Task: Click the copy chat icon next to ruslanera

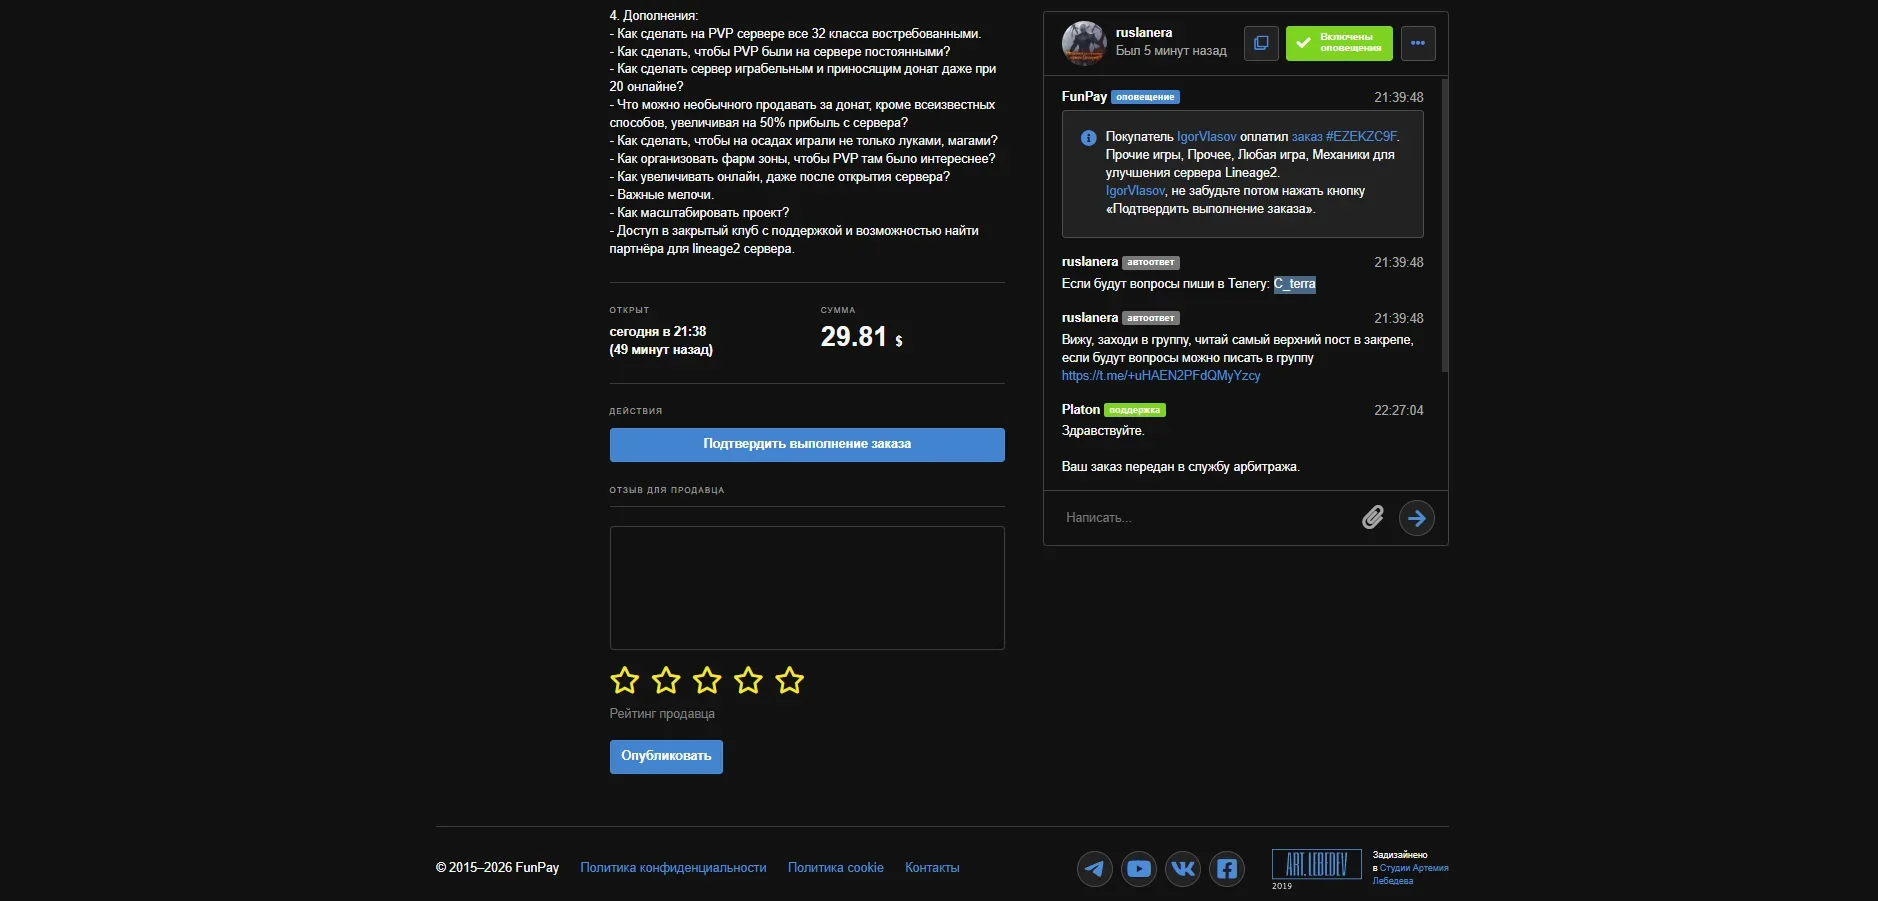Action: (1261, 43)
